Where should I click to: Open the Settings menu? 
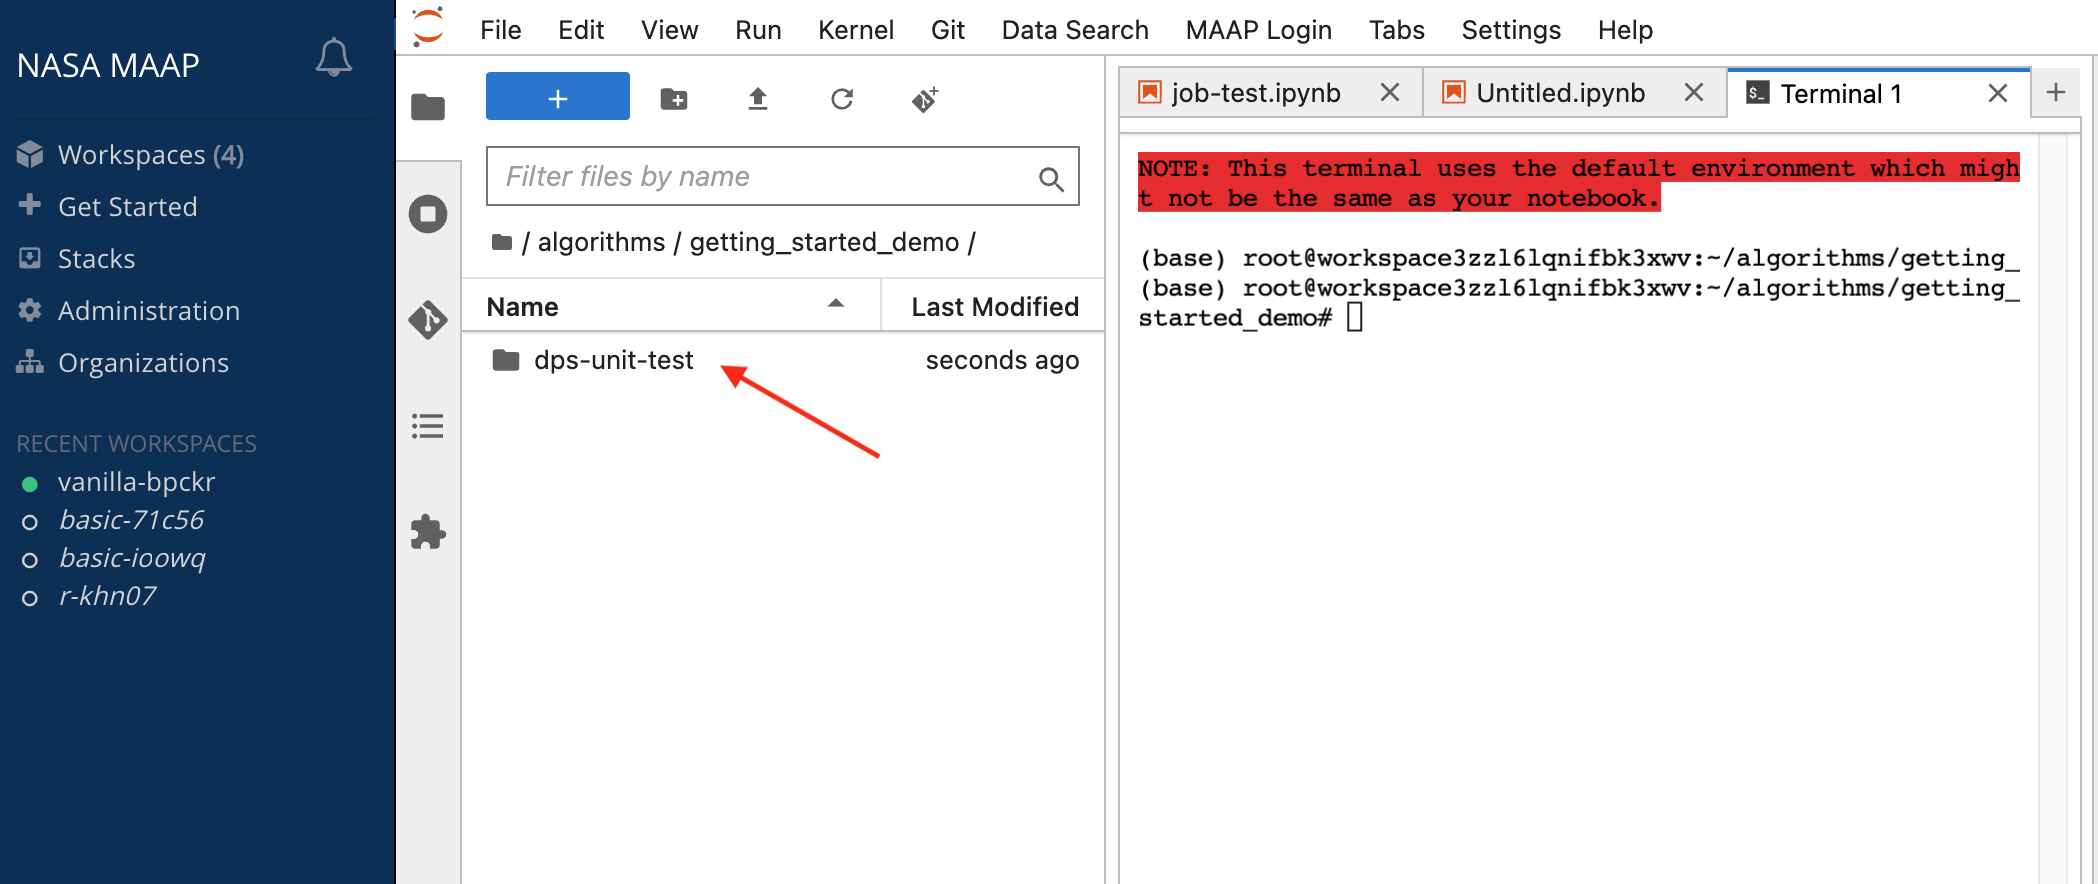pos(1511,30)
